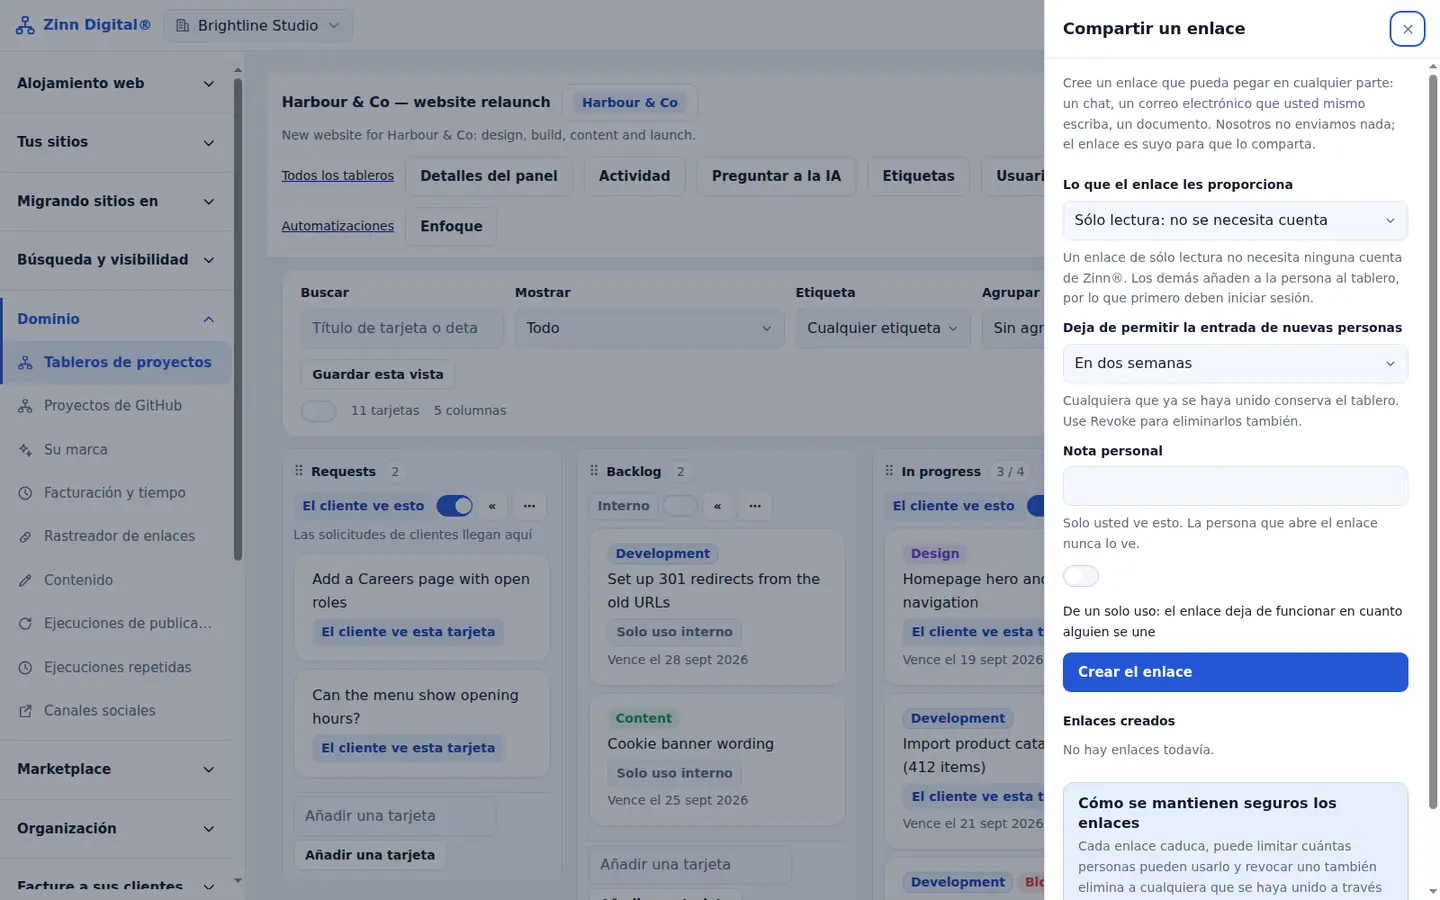Viewport: 1440px width, 900px height.
Task: Click the Contenido pencil icon
Action: [x=25, y=580]
